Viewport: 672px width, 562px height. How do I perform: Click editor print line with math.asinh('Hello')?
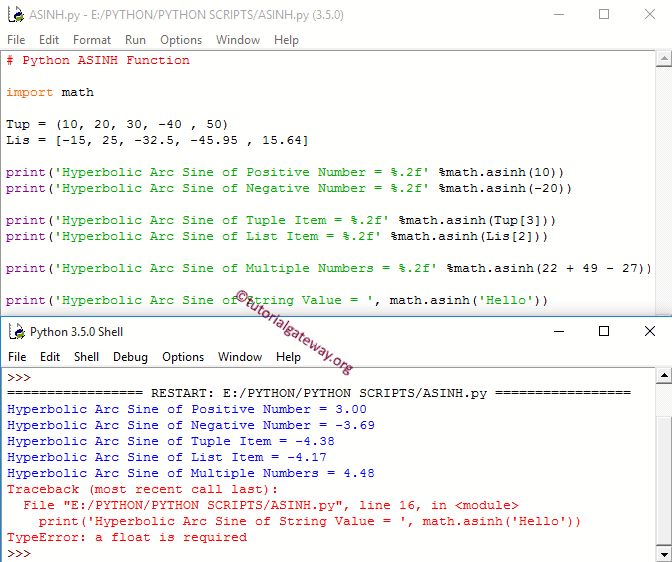coord(277,300)
